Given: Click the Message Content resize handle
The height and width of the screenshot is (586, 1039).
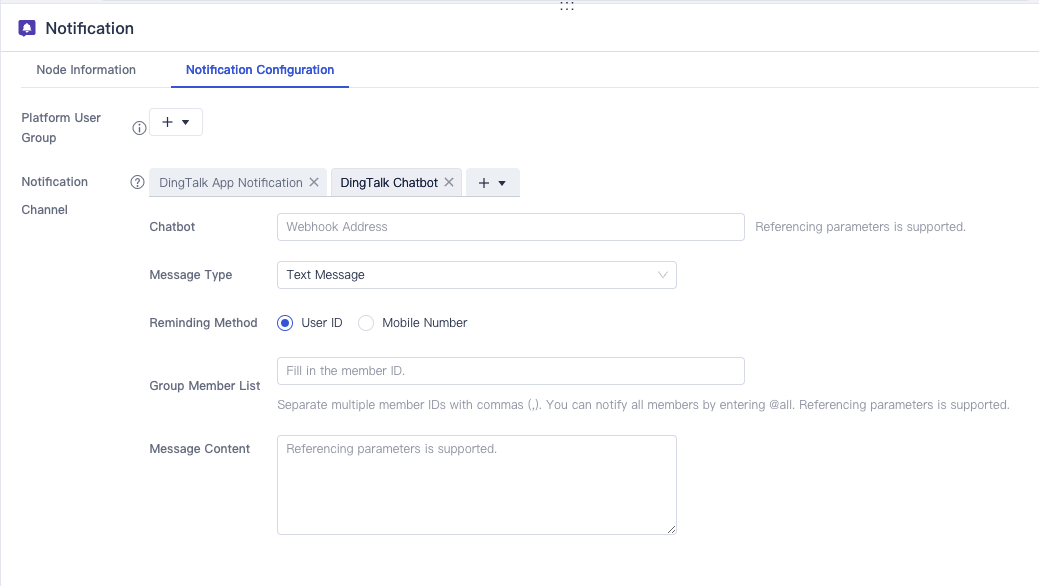Looking at the screenshot, I should pyautogui.click(x=672, y=529).
